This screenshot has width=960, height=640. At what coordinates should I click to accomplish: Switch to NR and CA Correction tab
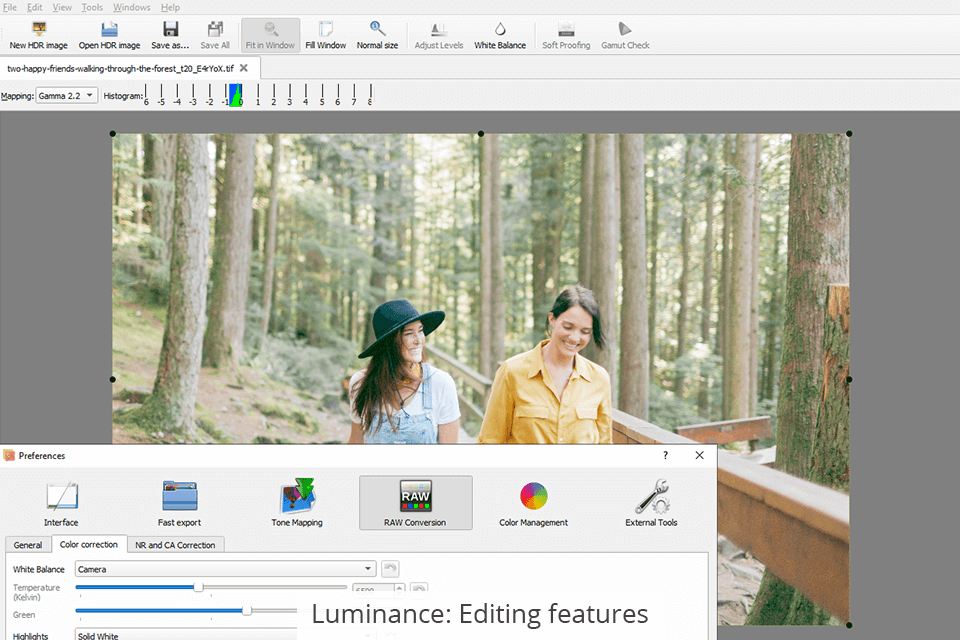click(x=175, y=544)
